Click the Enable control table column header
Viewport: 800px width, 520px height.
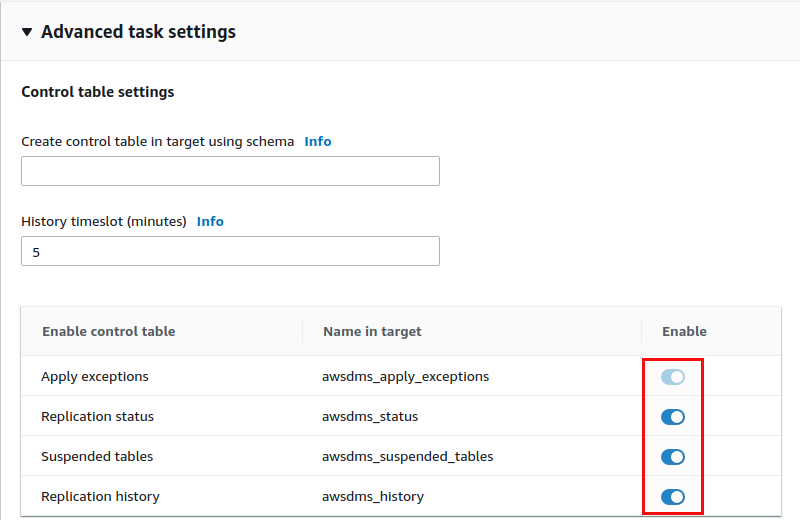(109, 332)
